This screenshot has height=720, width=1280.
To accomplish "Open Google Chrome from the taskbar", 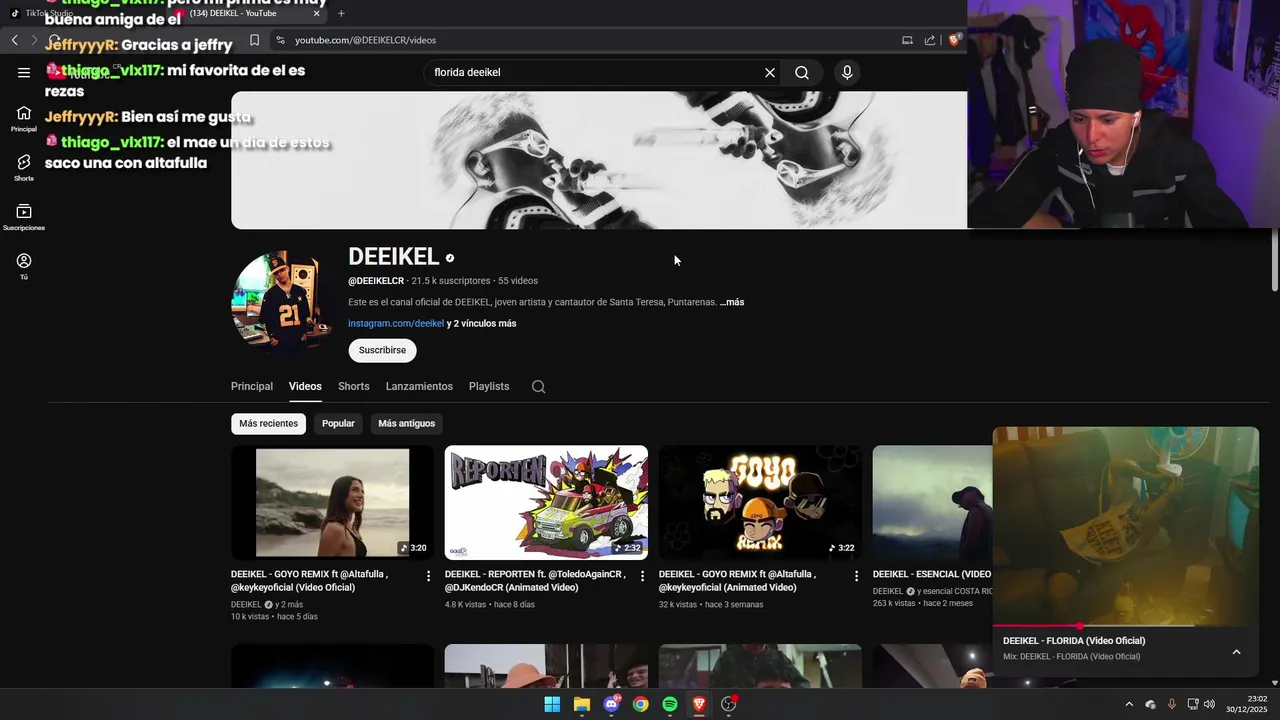I will pyautogui.click(x=641, y=704).
